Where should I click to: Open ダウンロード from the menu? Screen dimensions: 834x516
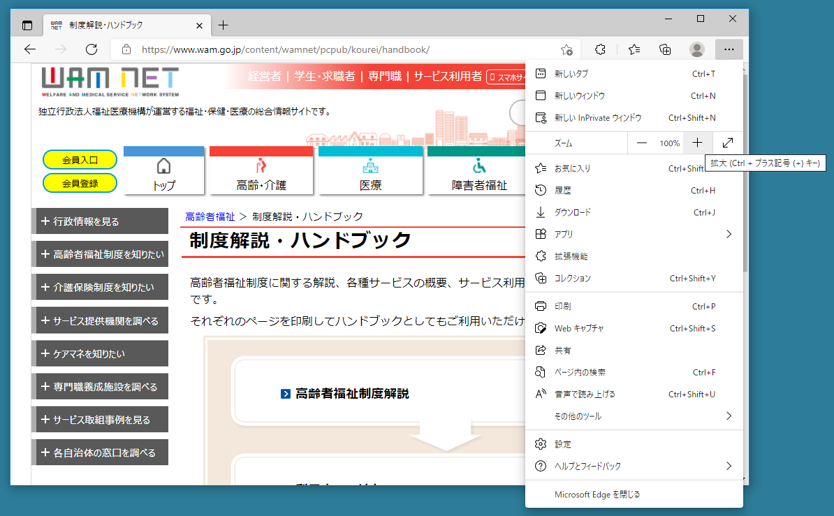(633, 212)
